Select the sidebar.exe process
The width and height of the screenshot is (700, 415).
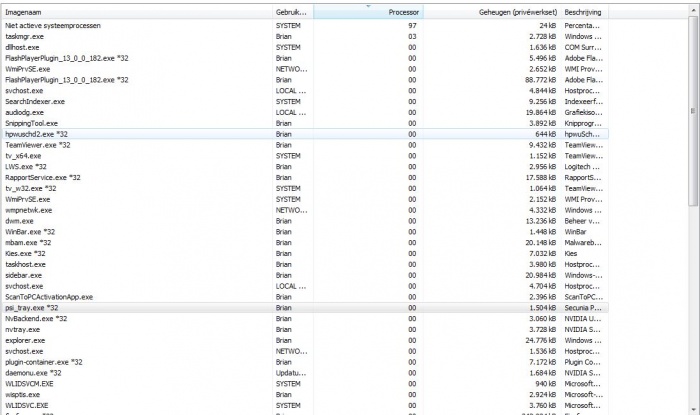pyautogui.click(x=305, y=275)
